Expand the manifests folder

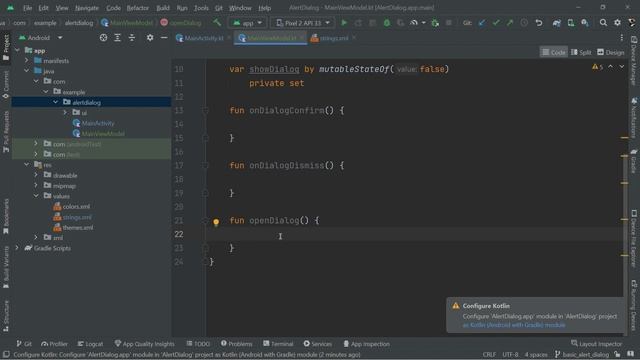click(x=27, y=60)
